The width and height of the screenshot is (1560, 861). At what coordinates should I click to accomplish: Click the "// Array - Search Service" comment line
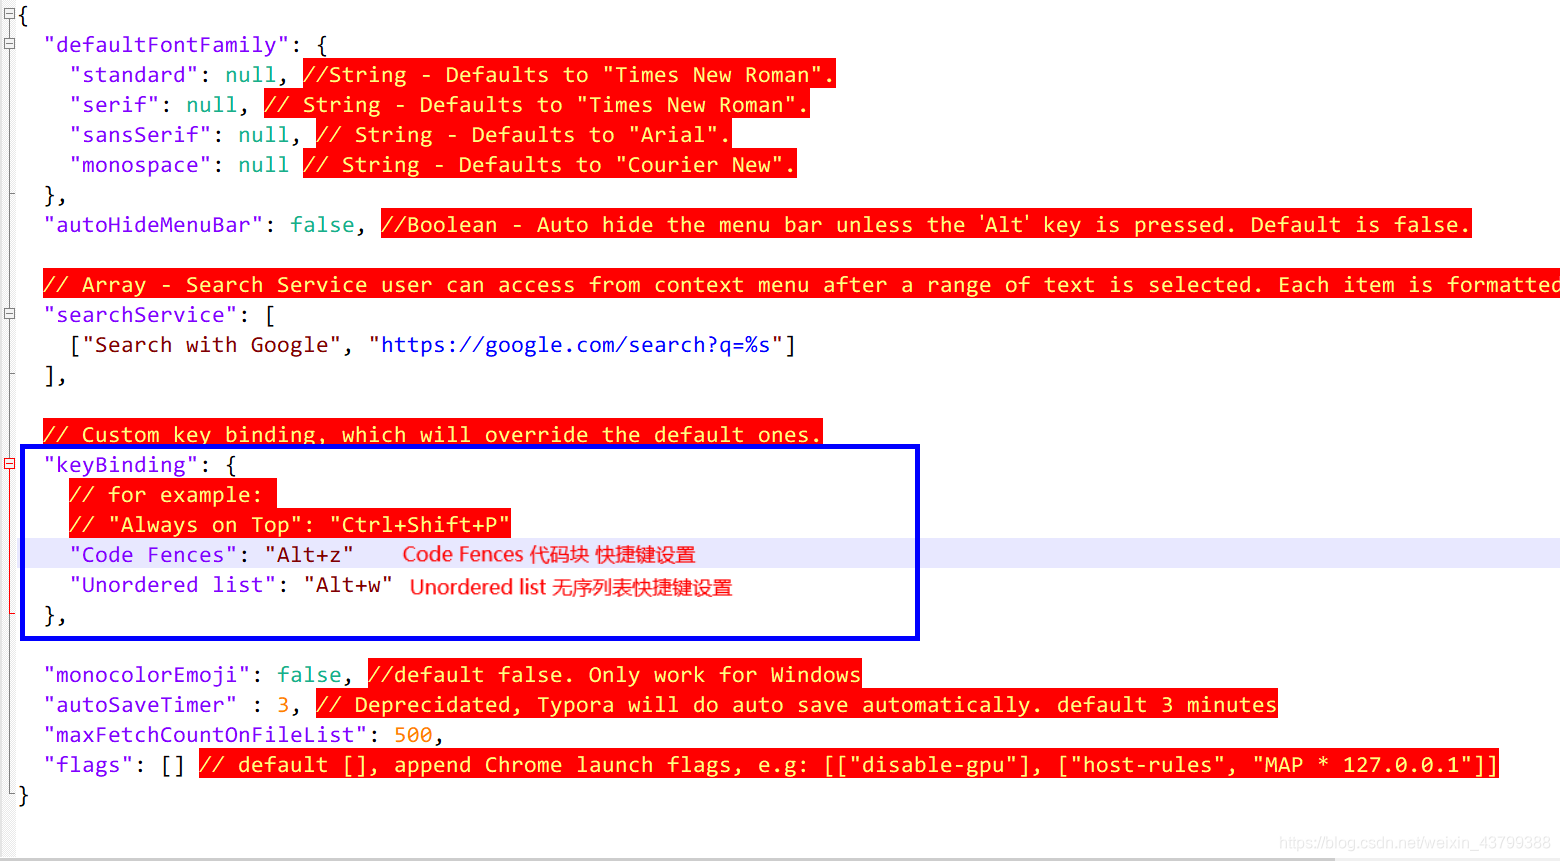[801, 284]
